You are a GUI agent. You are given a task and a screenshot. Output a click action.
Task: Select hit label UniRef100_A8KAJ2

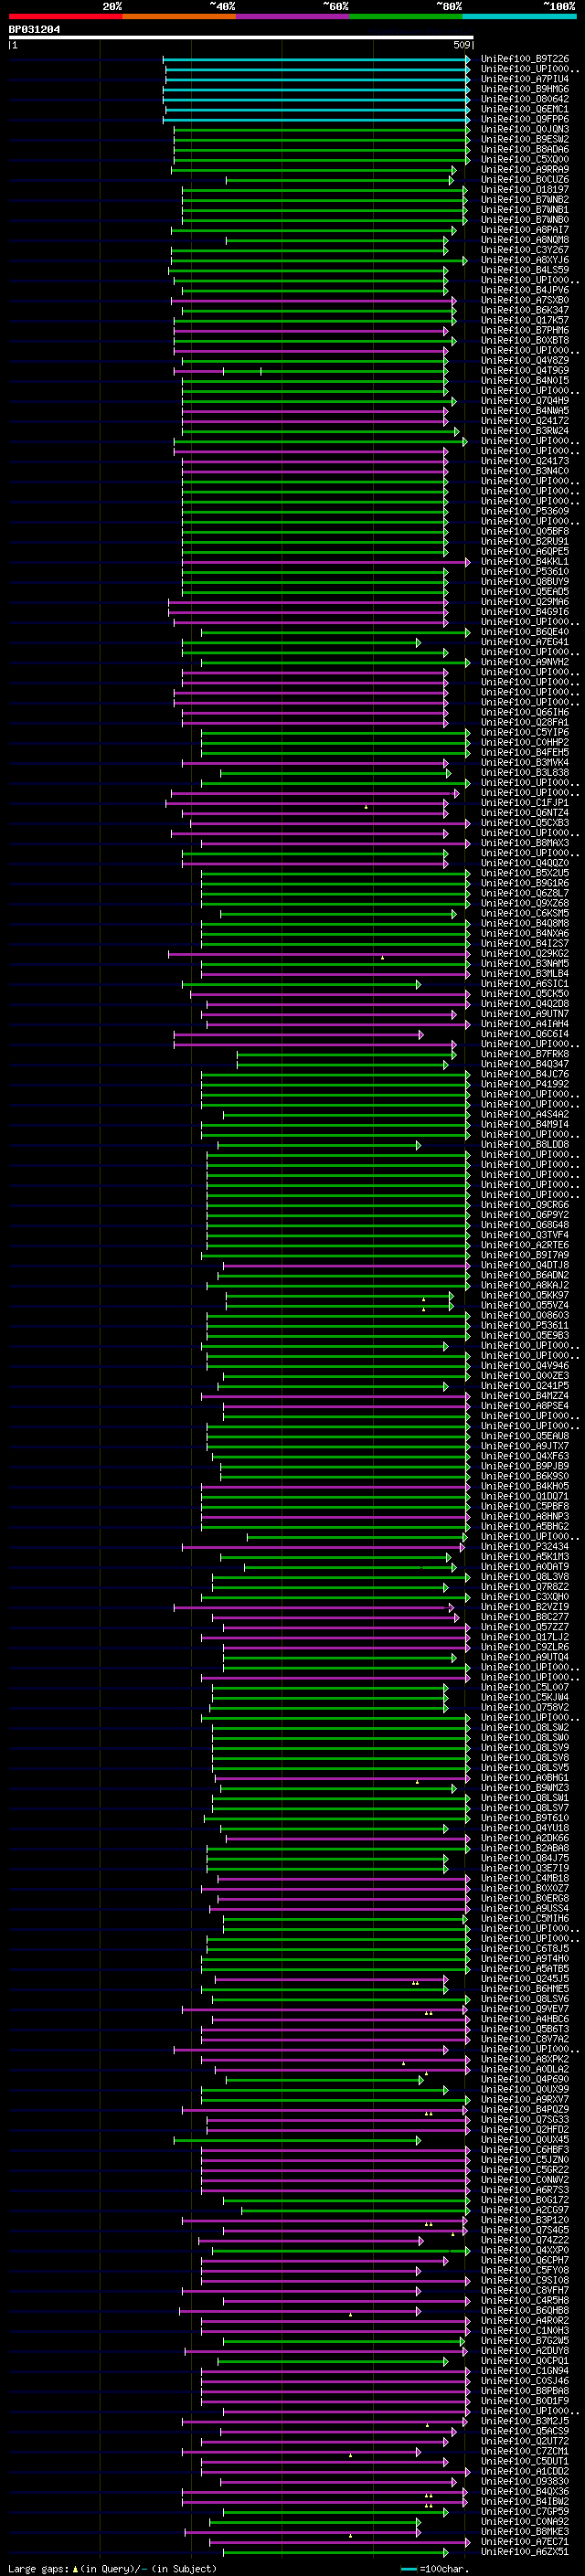(x=525, y=1285)
